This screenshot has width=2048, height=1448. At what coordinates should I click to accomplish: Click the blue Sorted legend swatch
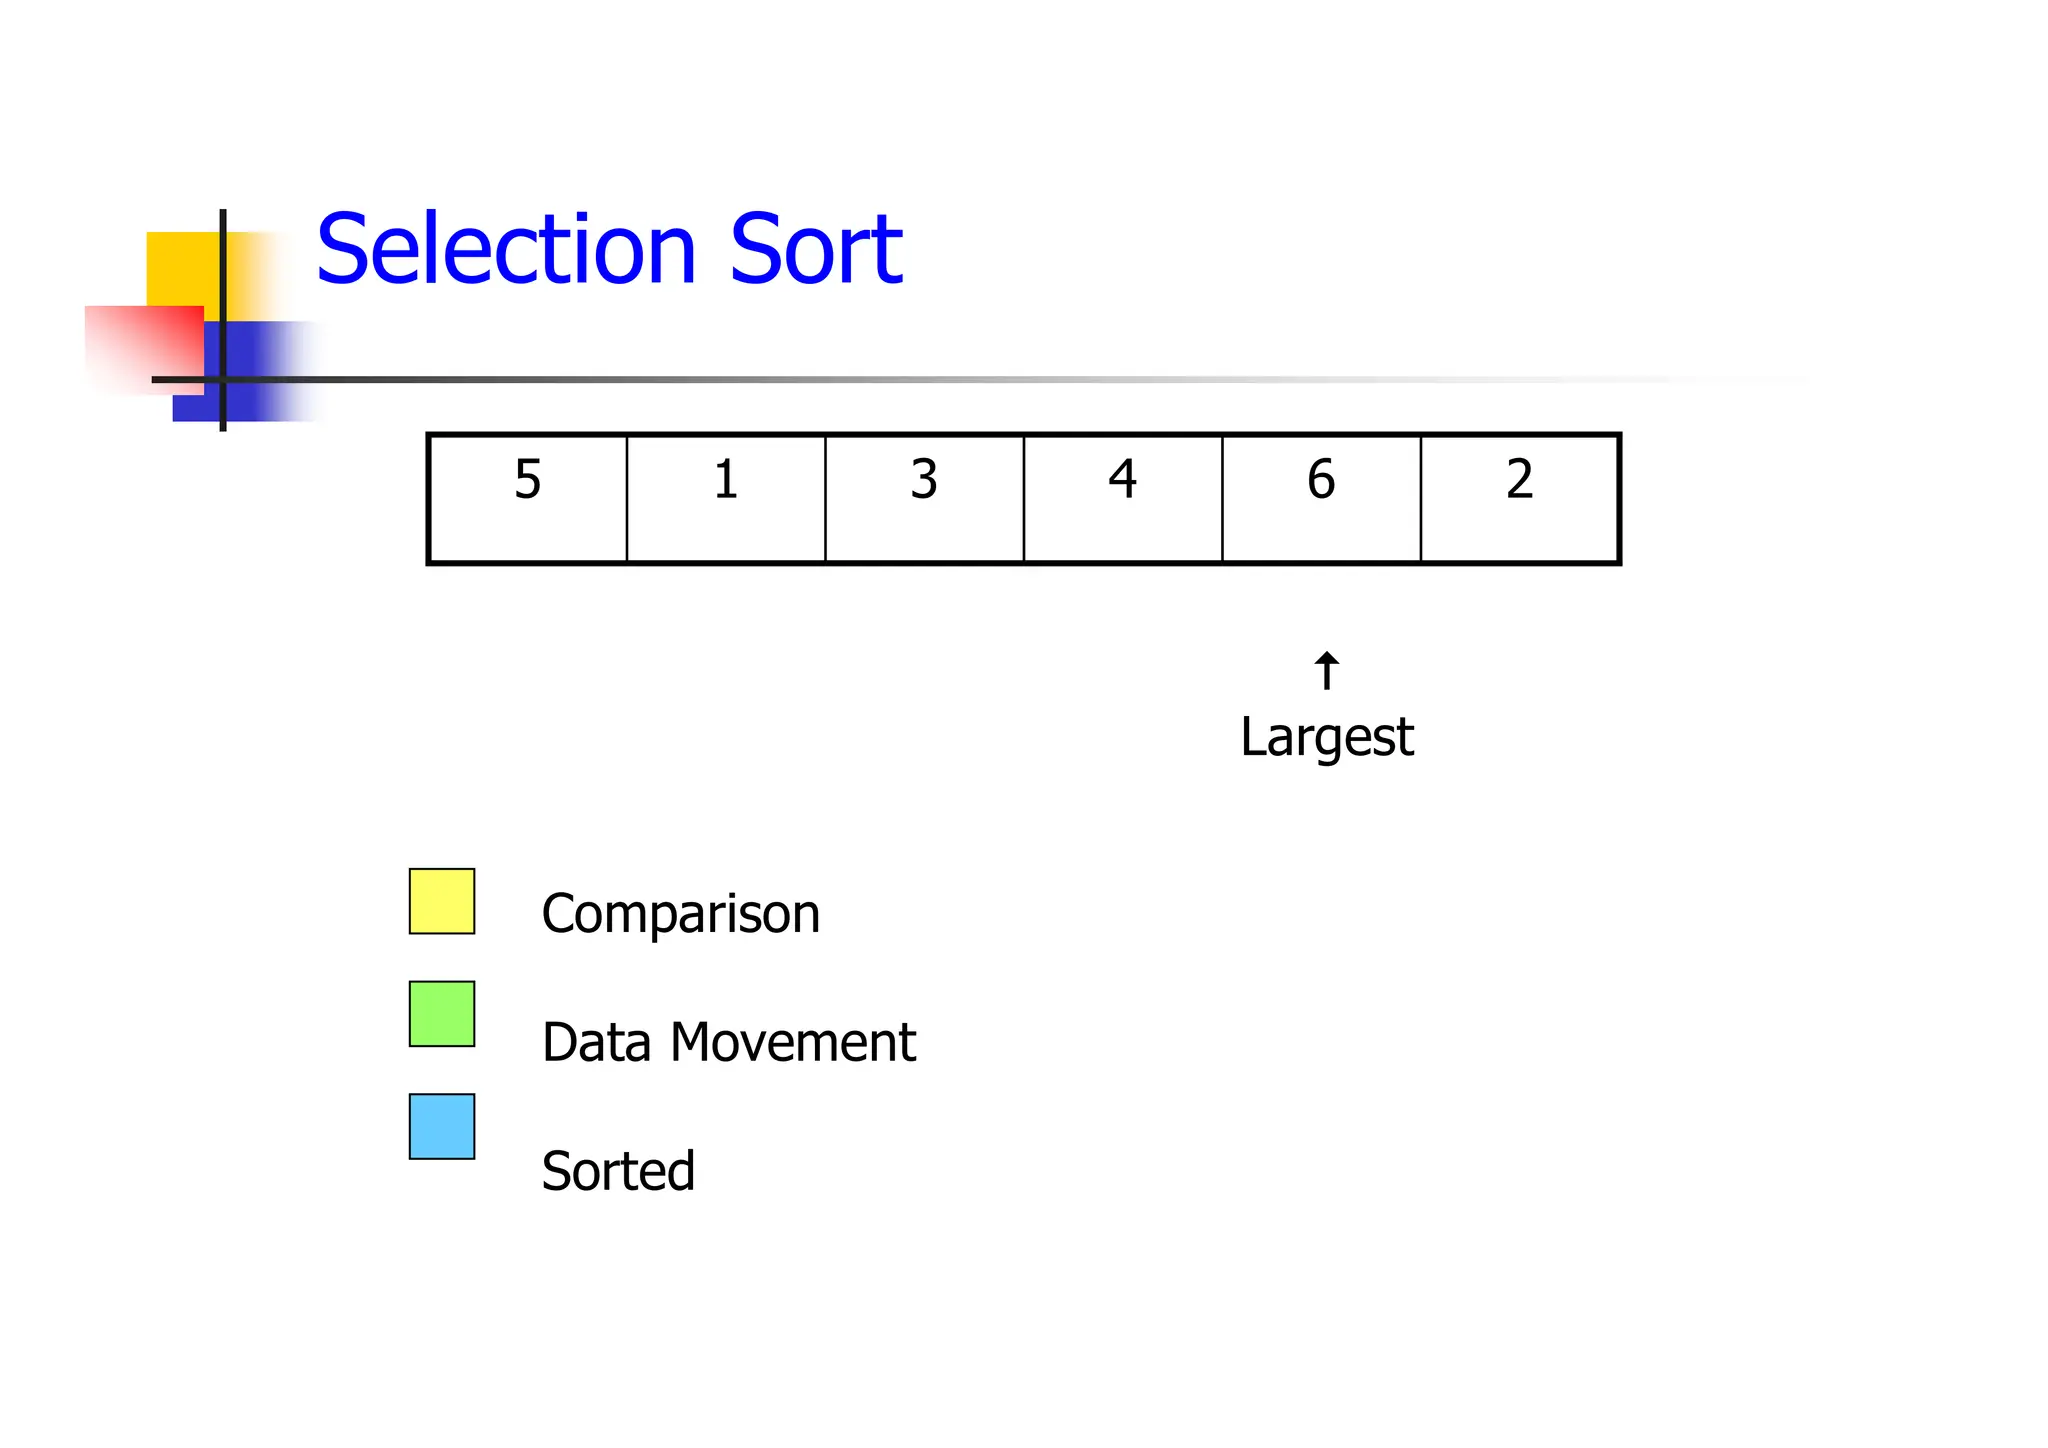pos(442,1126)
